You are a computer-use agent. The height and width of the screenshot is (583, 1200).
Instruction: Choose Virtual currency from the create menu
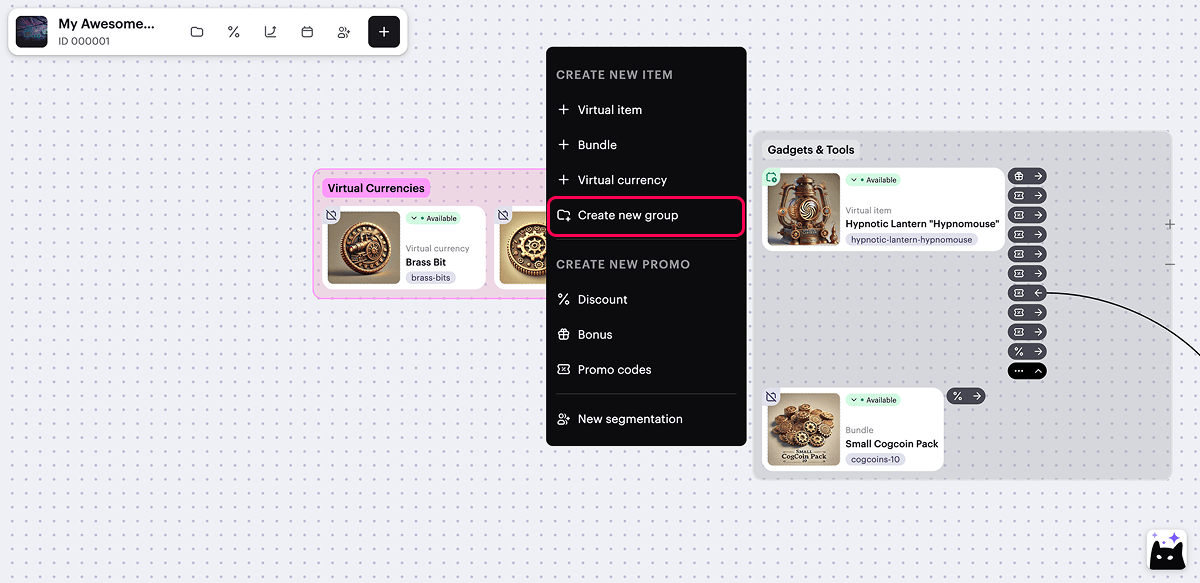pos(621,180)
